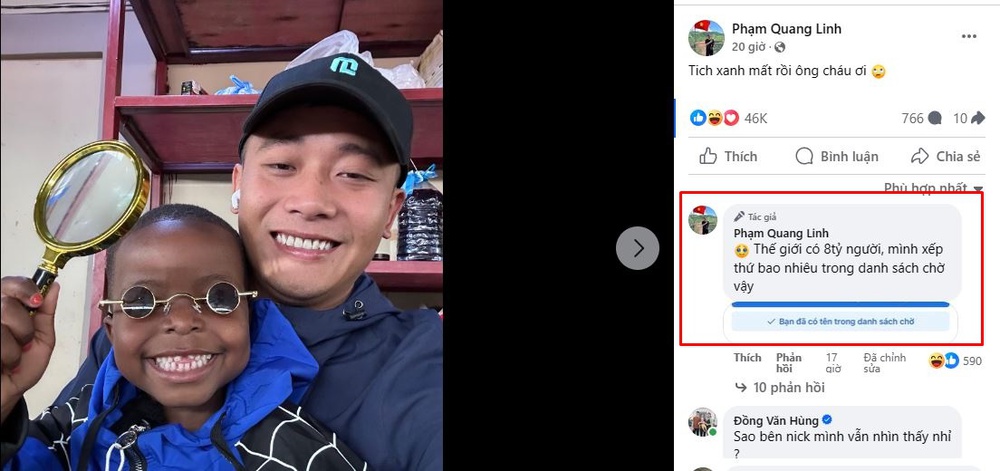The width and height of the screenshot is (1000, 471).
Task: Click the Chia sẻ share arrow icon
Action: [x=920, y=156]
